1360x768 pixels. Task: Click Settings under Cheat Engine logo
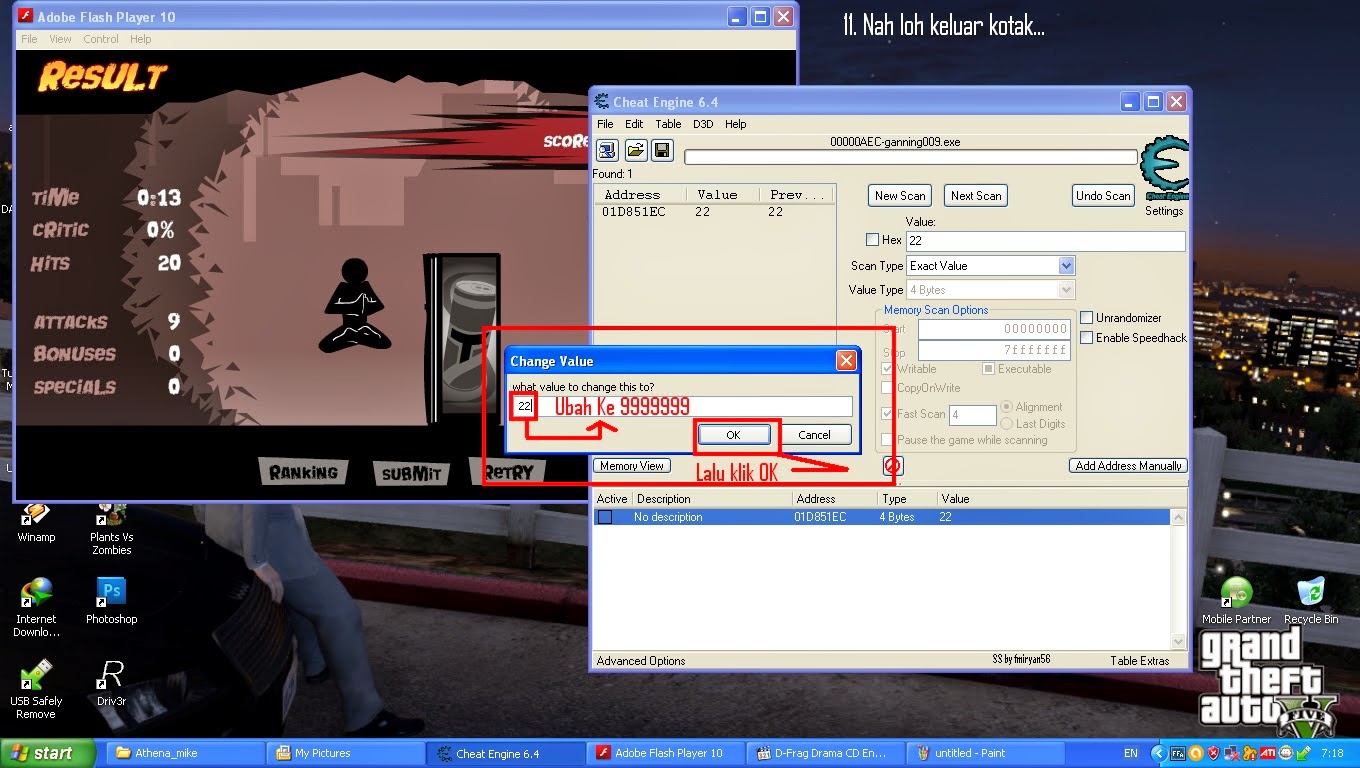pyautogui.click(x=1164, y=211)
